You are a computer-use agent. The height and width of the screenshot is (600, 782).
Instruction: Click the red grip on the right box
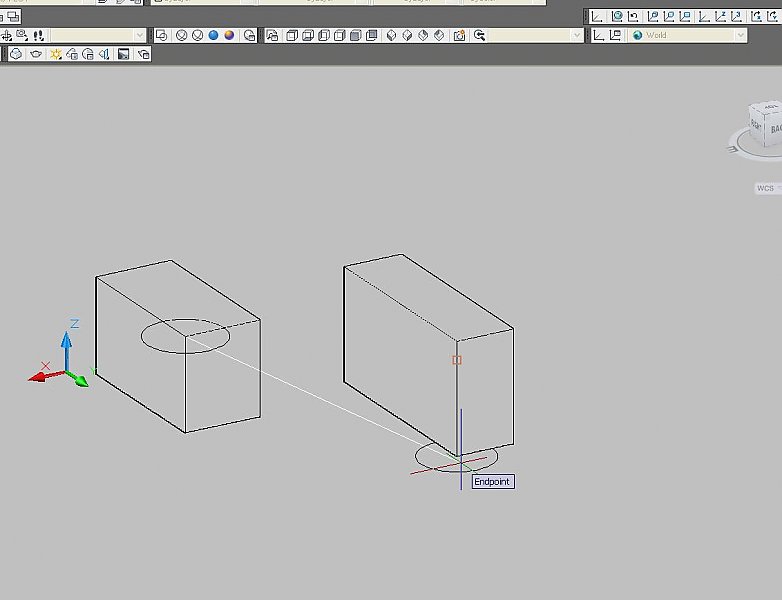tap(457, 360)
